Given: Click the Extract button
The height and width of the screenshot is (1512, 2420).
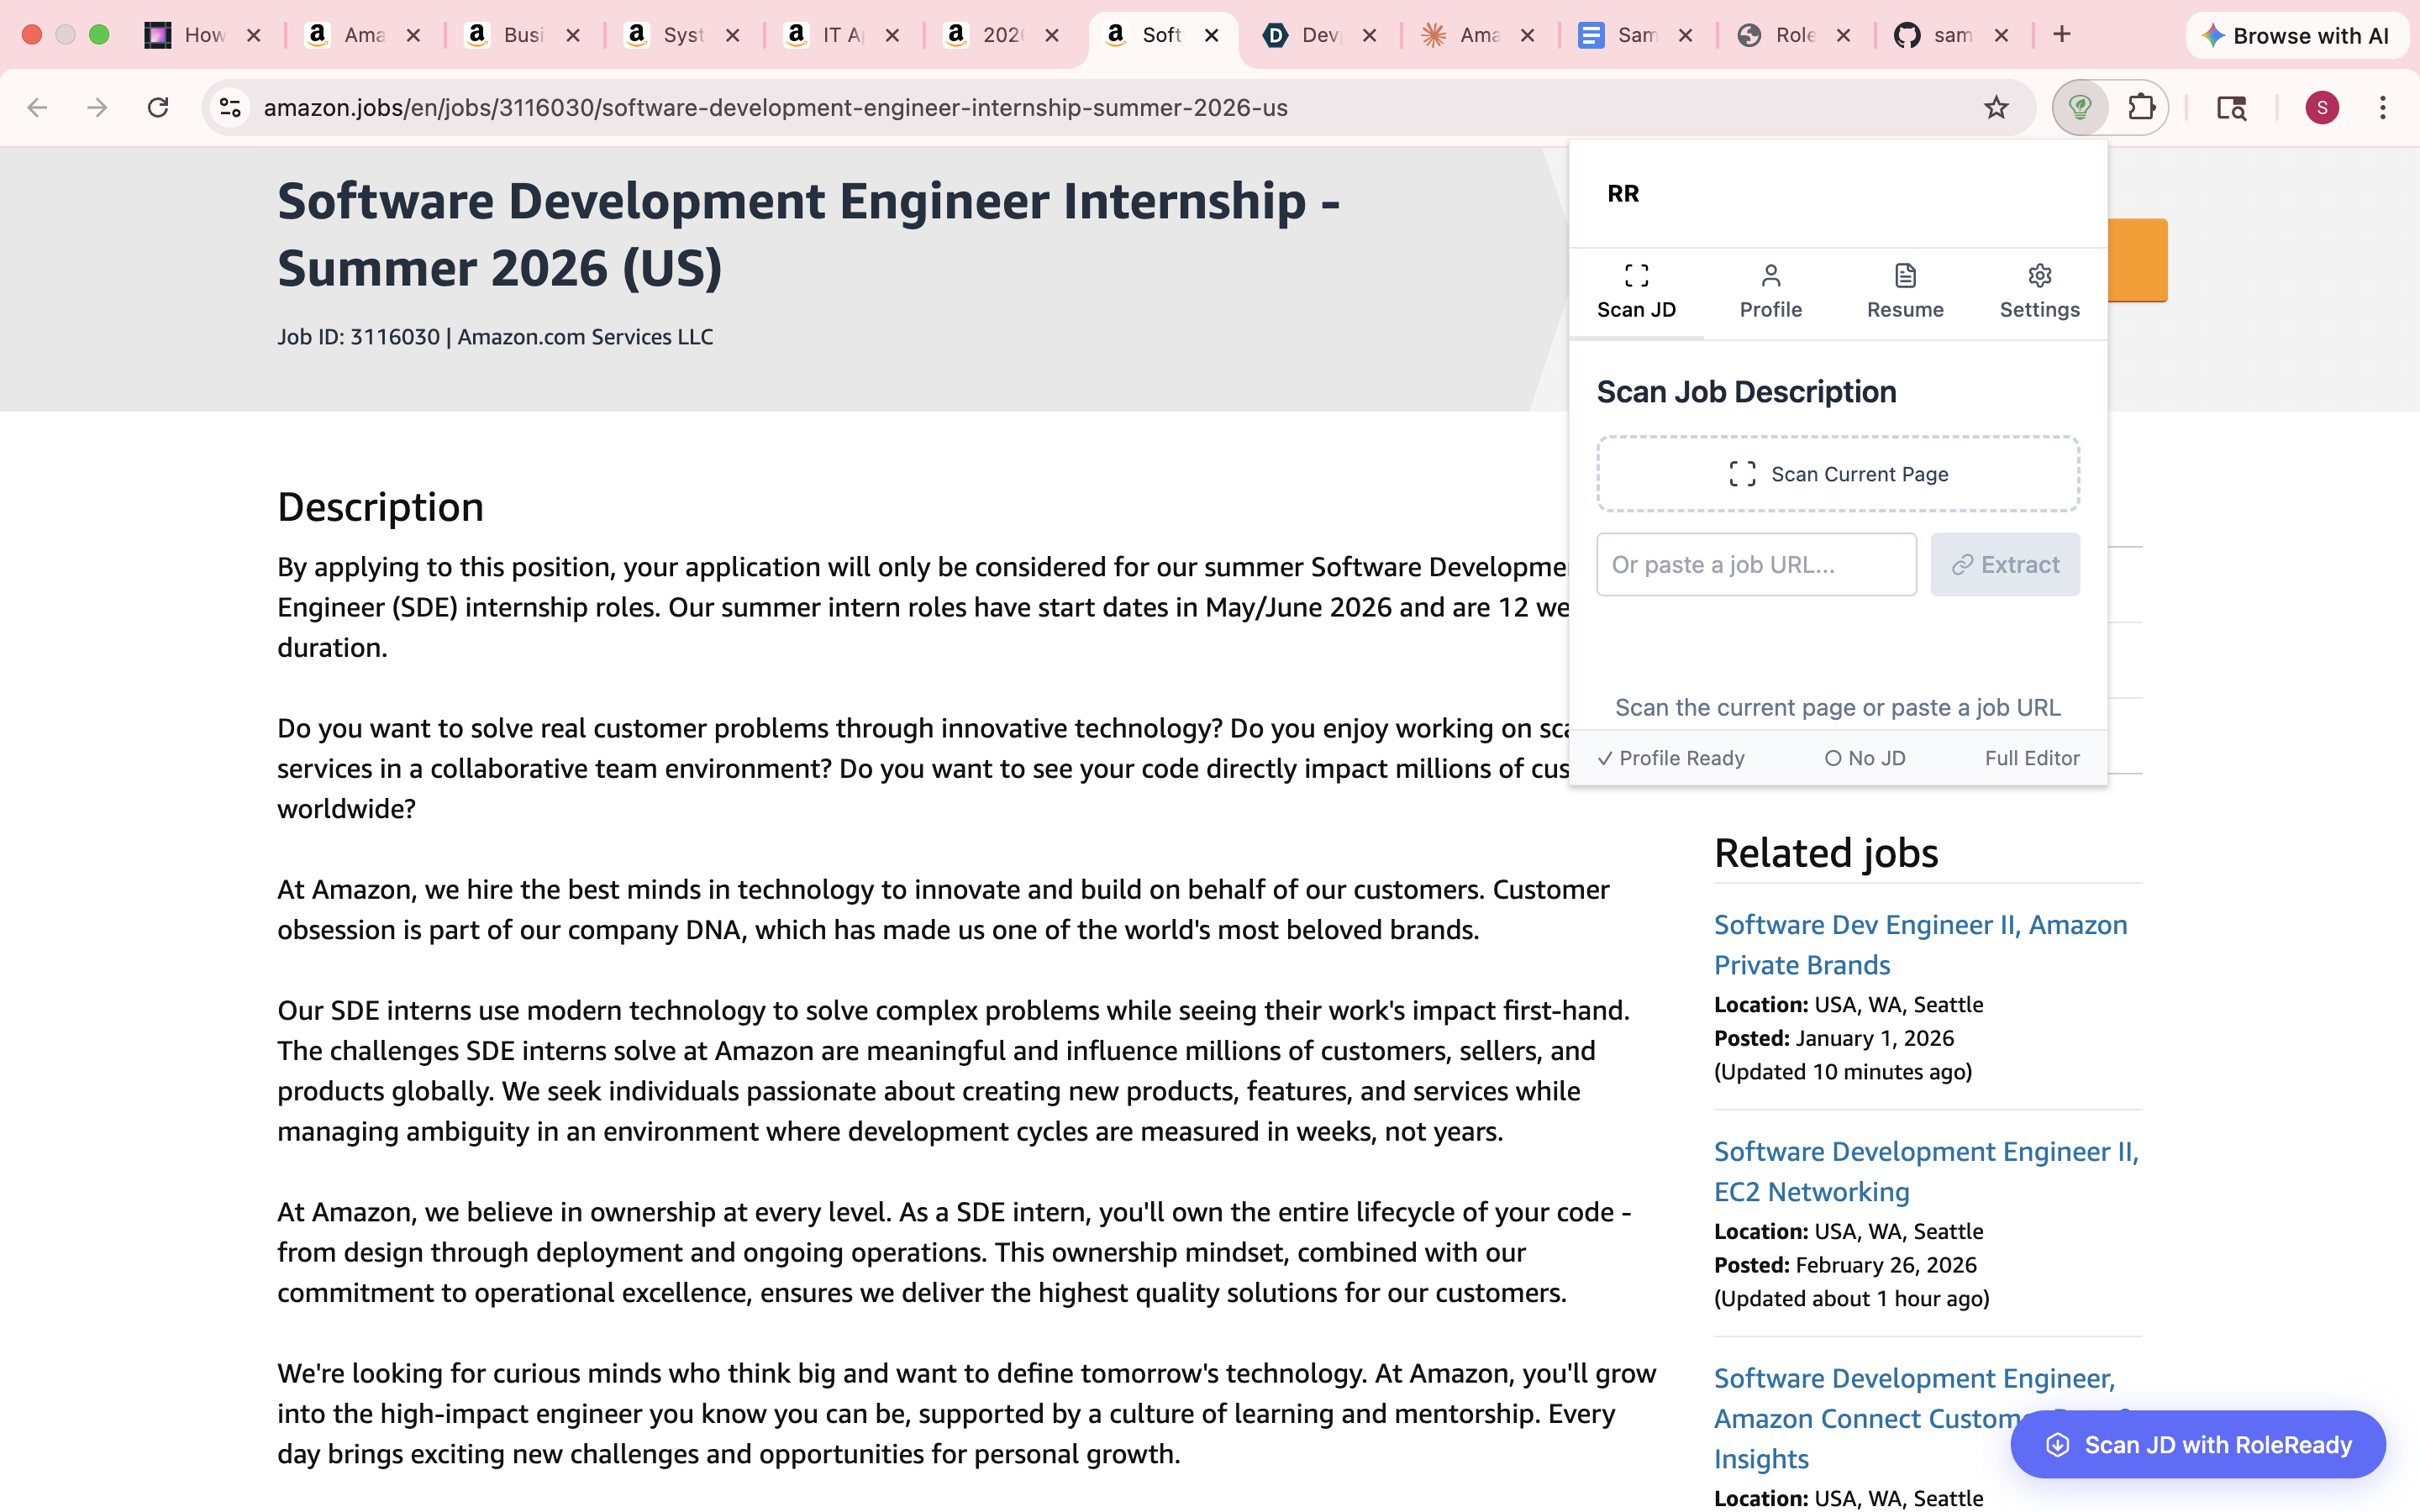Looking at the screenshot, I should click(2005, 565).
